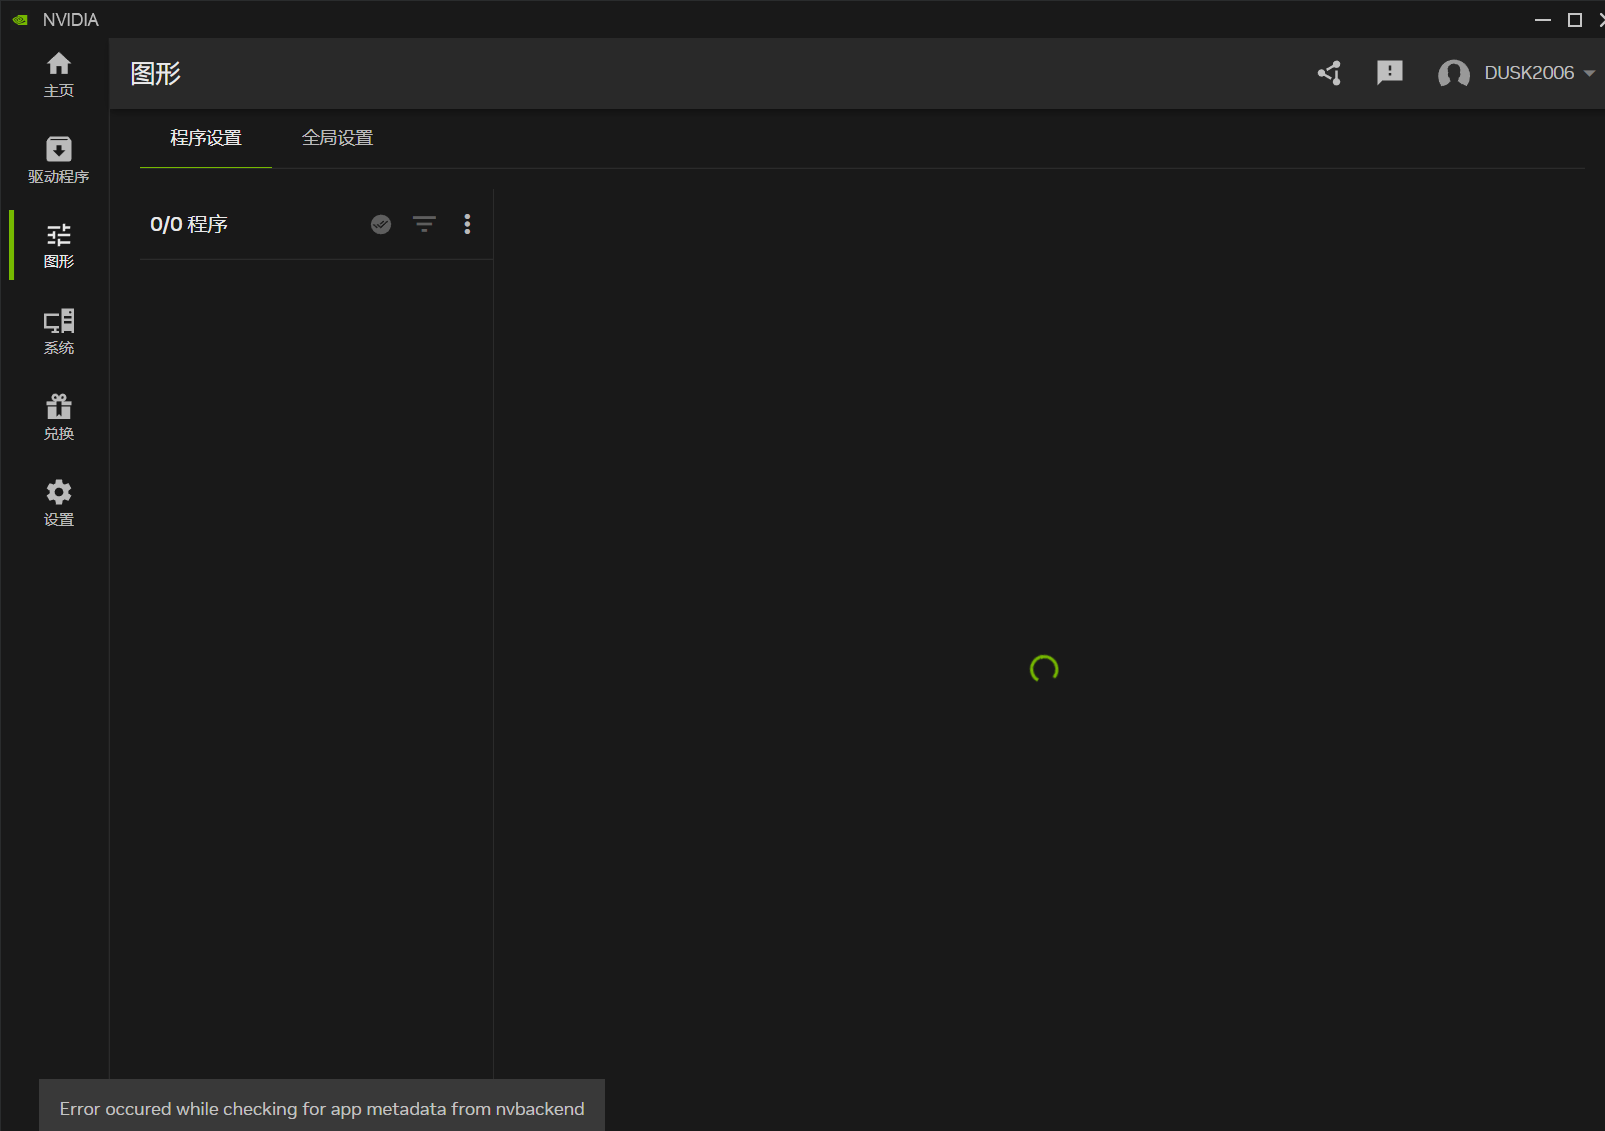Open the three-dot more options menu
Screen dimensions: 1605x1131
pyautogui.click(x=467, y=224)
